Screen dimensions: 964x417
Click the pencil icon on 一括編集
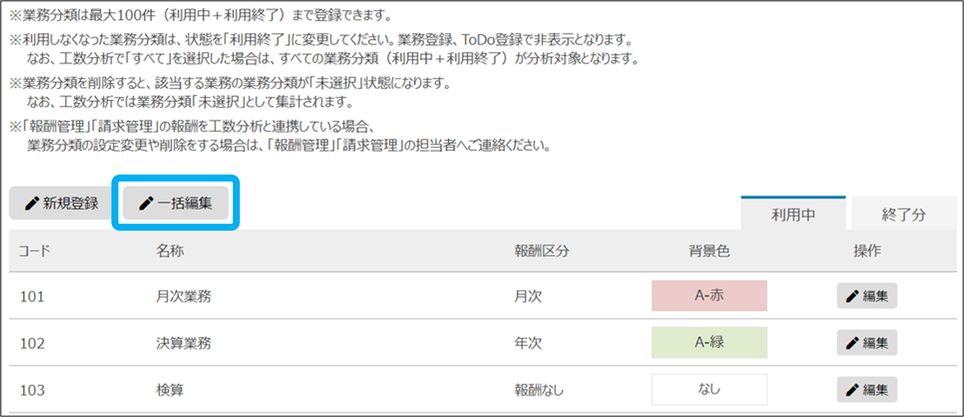(146, 204)
